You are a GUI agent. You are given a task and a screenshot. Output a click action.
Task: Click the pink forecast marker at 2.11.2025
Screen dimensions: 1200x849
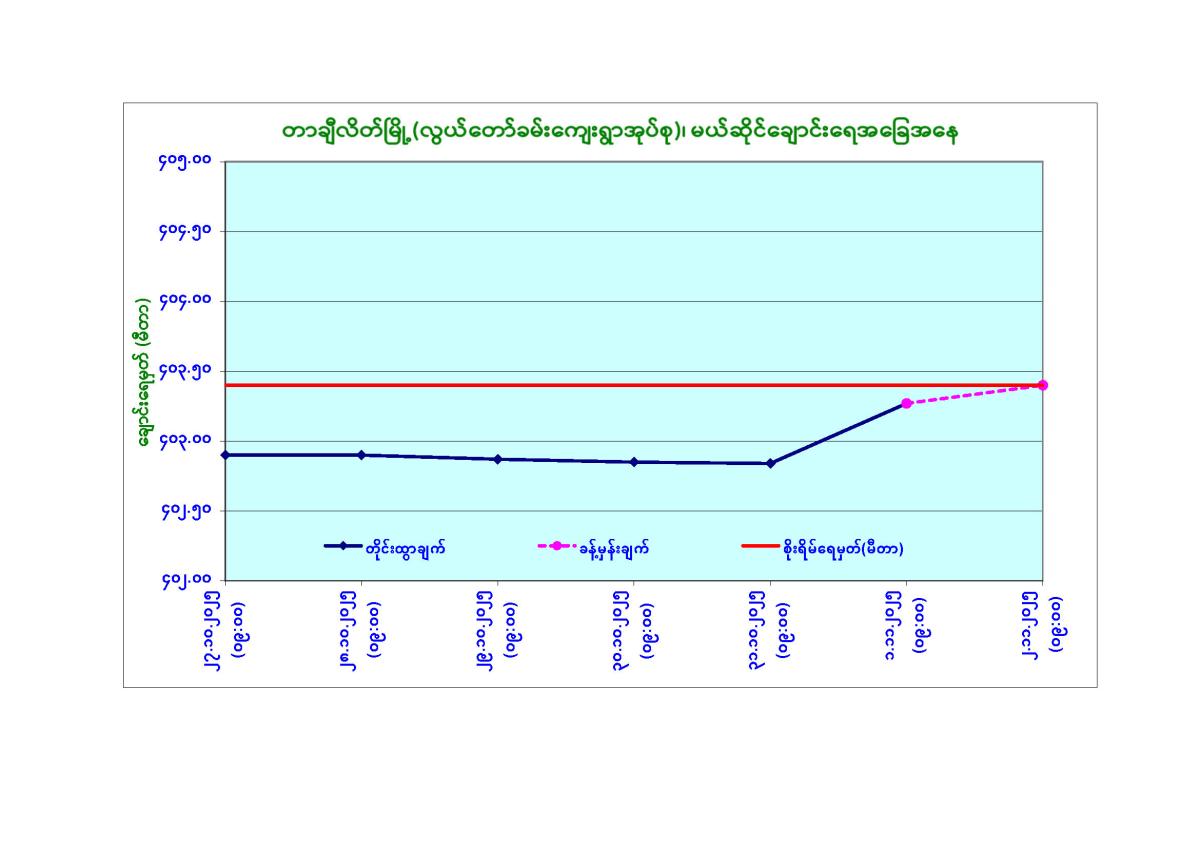[1043, 385]
